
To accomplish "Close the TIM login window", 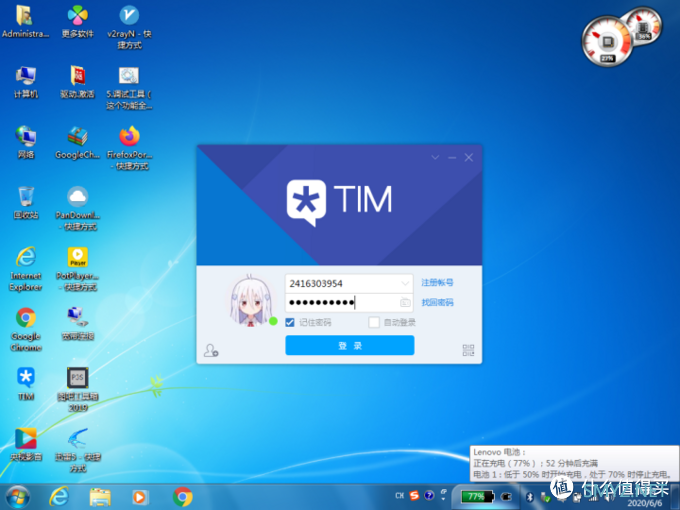I will 469,157.
